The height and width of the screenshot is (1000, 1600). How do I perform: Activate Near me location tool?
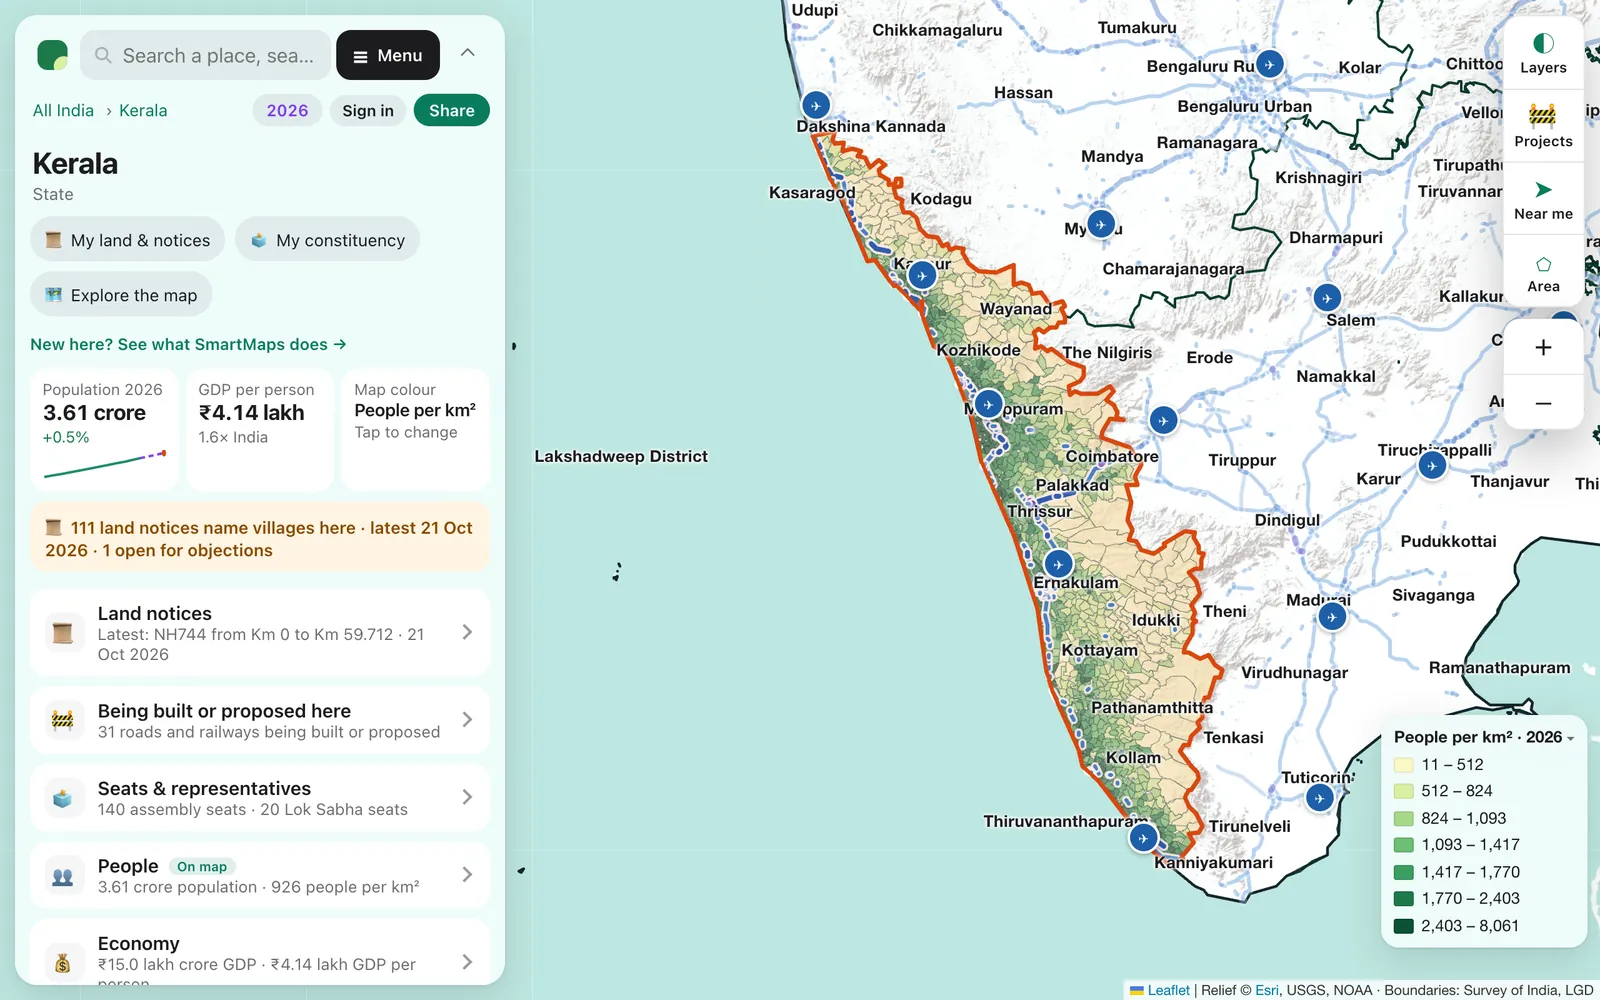pyautogui.click(x=1543, y=199)
